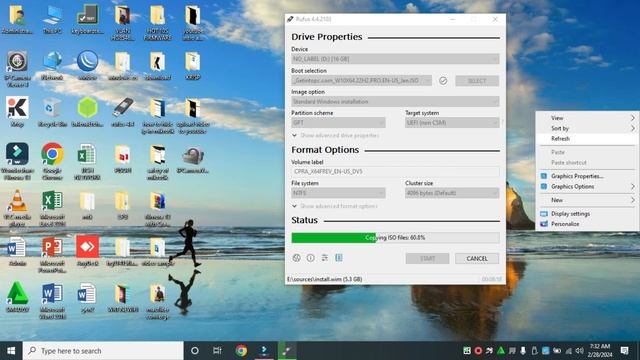This screenshot has height=360, width=640.
Task: Open the File system dropdown
Action: (x=338, y=193)
